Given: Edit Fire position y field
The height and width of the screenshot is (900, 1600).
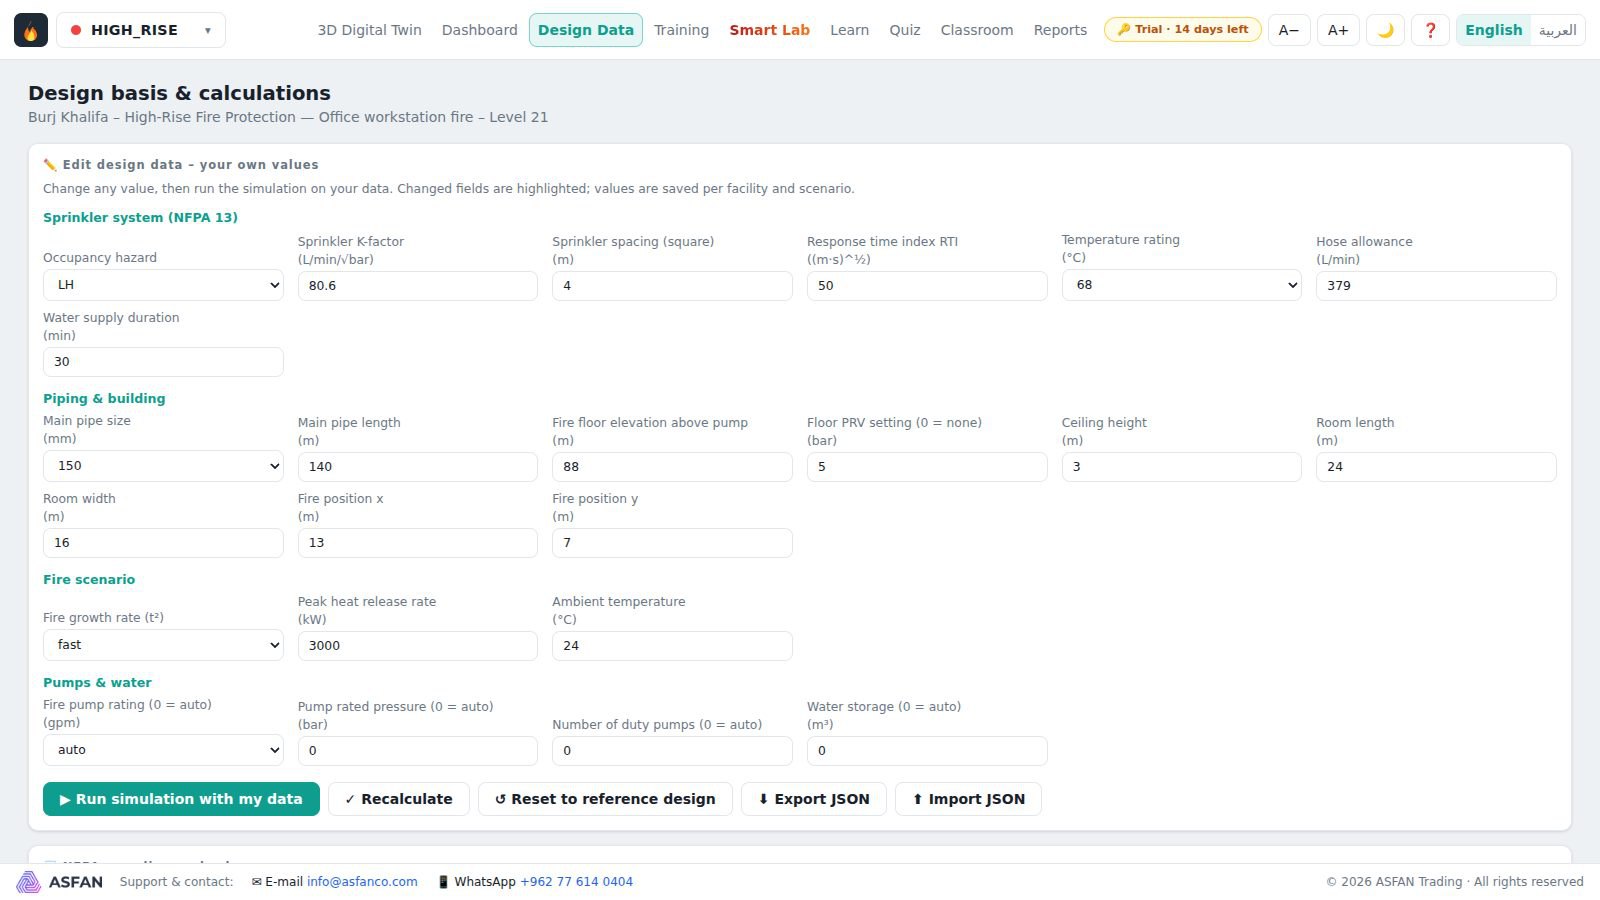Looking at the screenshot, I should click(x=672, y=543).
